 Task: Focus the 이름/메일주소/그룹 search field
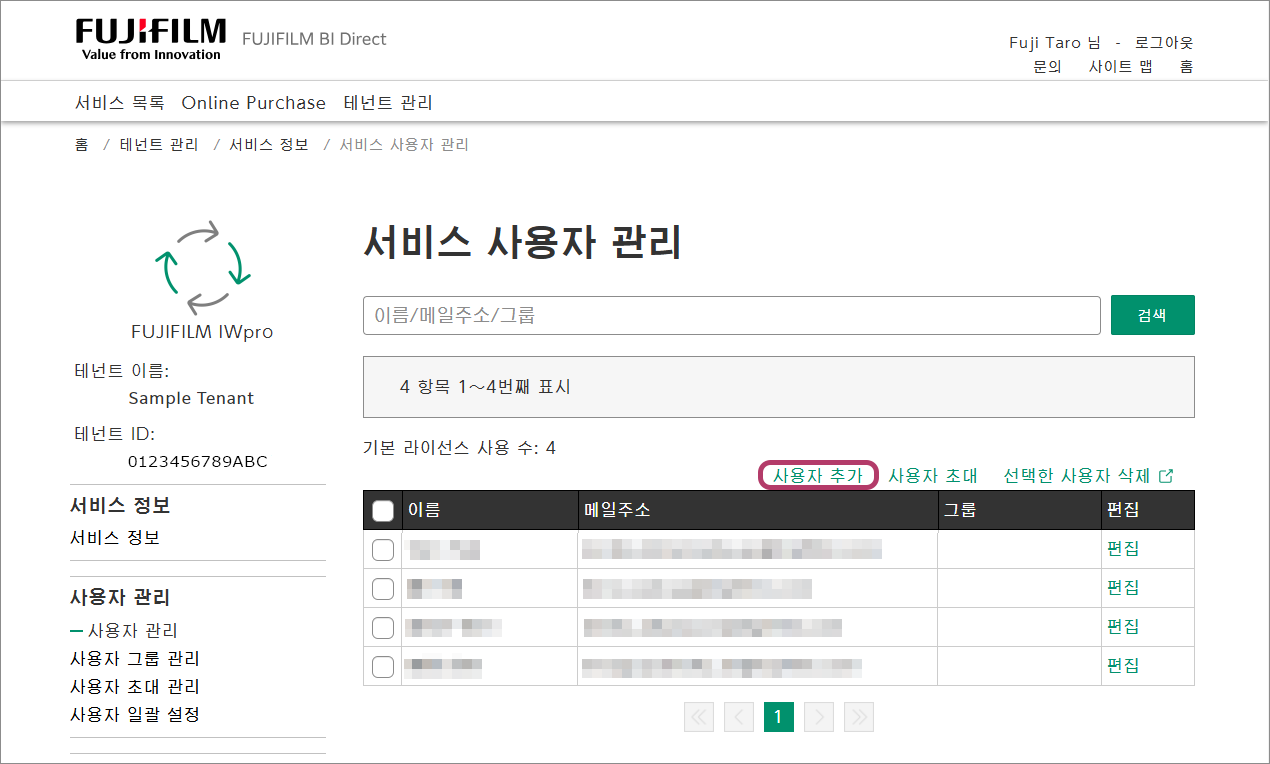pos(731,315)
